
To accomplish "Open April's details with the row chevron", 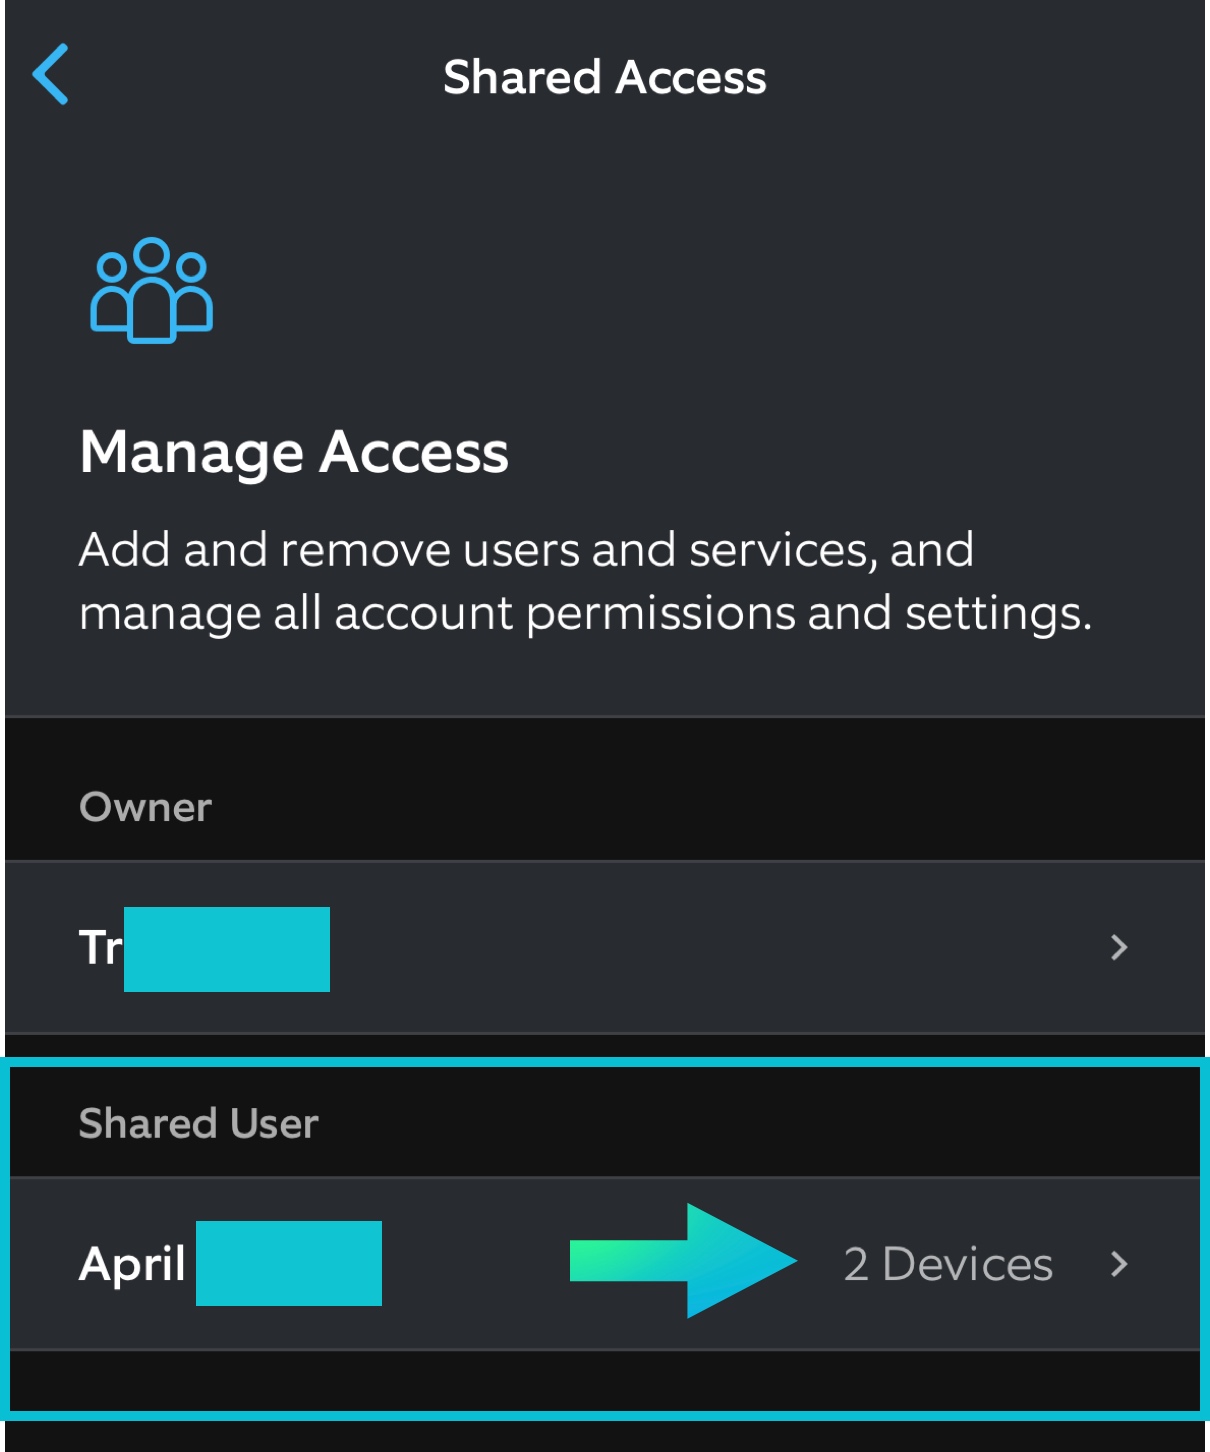I will pos(1119,1264).
